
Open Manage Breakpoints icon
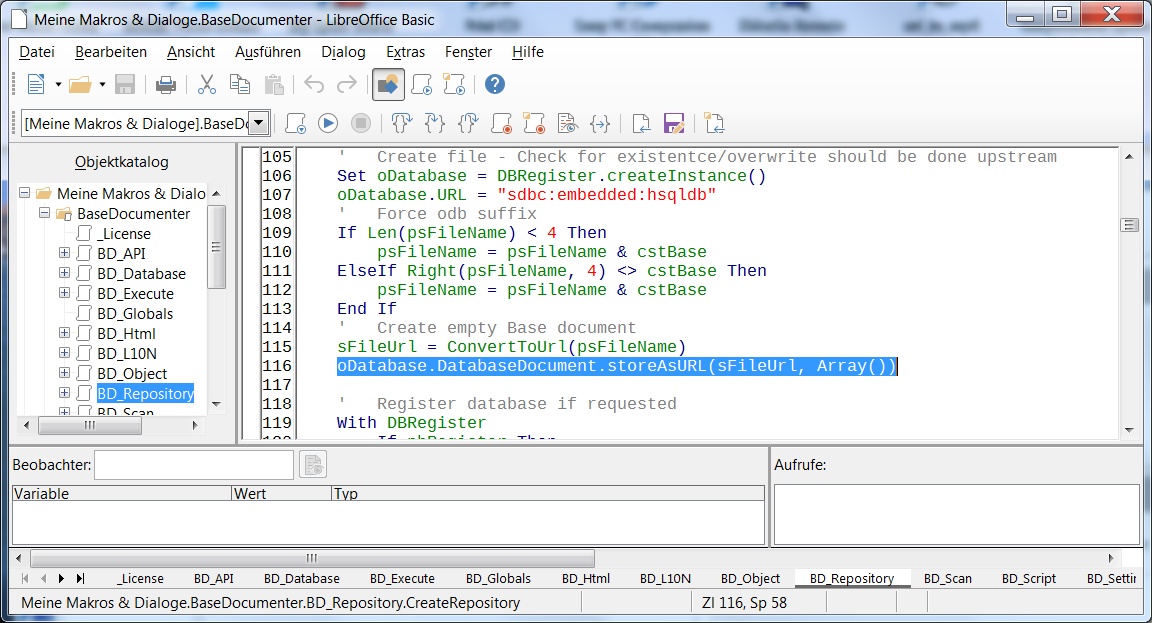(x=534, y=123)
